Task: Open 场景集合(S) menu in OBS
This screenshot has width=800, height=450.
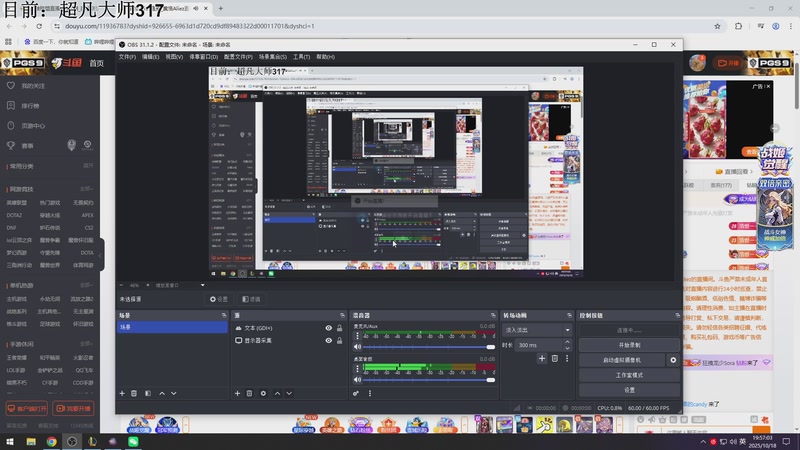Action: click(x=272, y=57)
